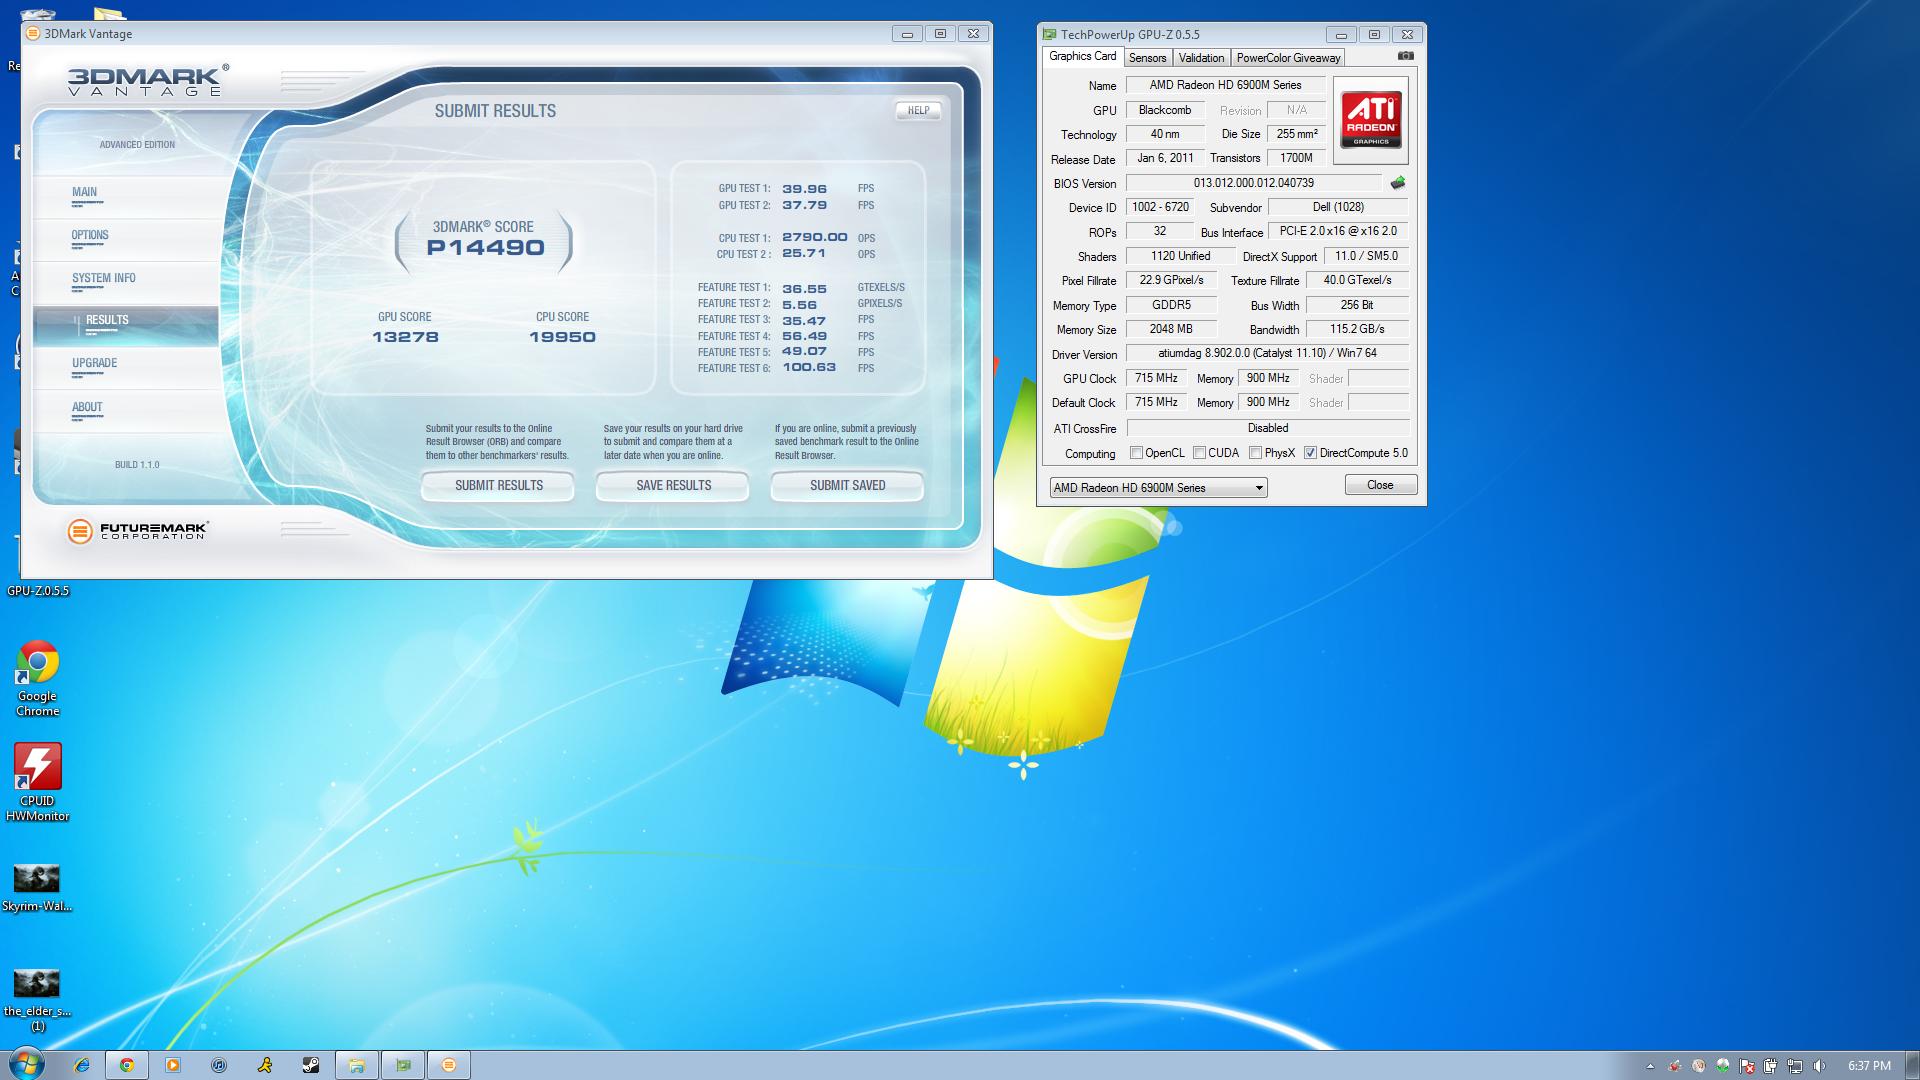Click the 6:37 PM taskbar clock
The image size is (1920, 1080).
click(1869, 1066)
